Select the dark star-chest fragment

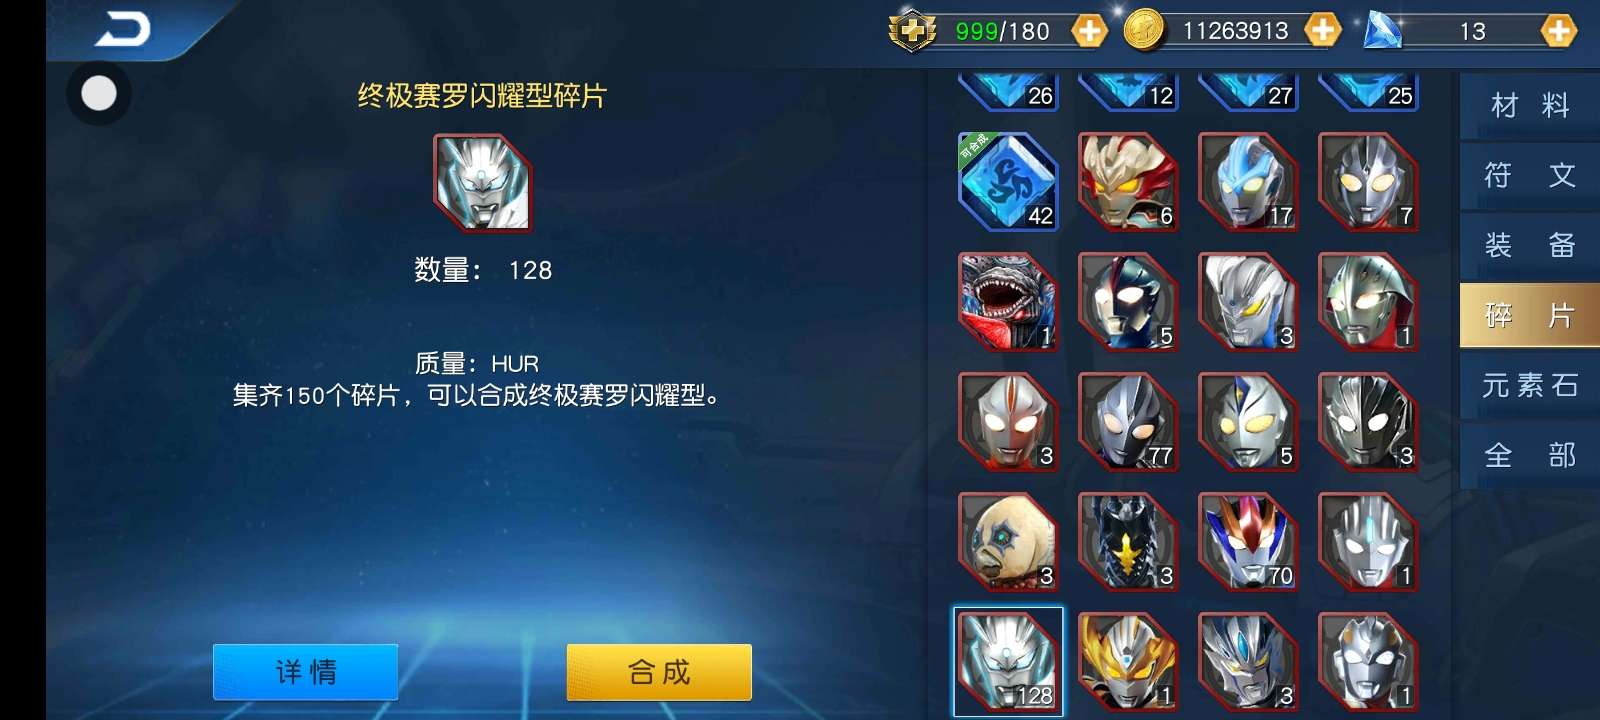1128,542
